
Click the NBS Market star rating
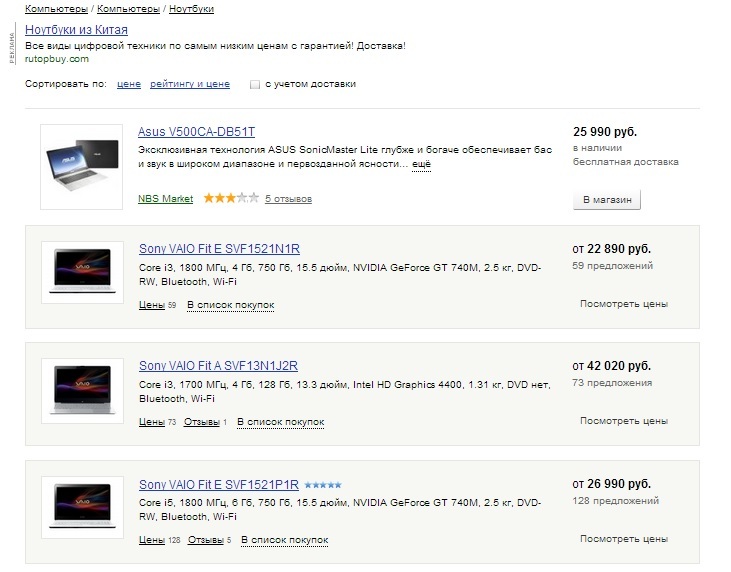(x=230, y=199)
